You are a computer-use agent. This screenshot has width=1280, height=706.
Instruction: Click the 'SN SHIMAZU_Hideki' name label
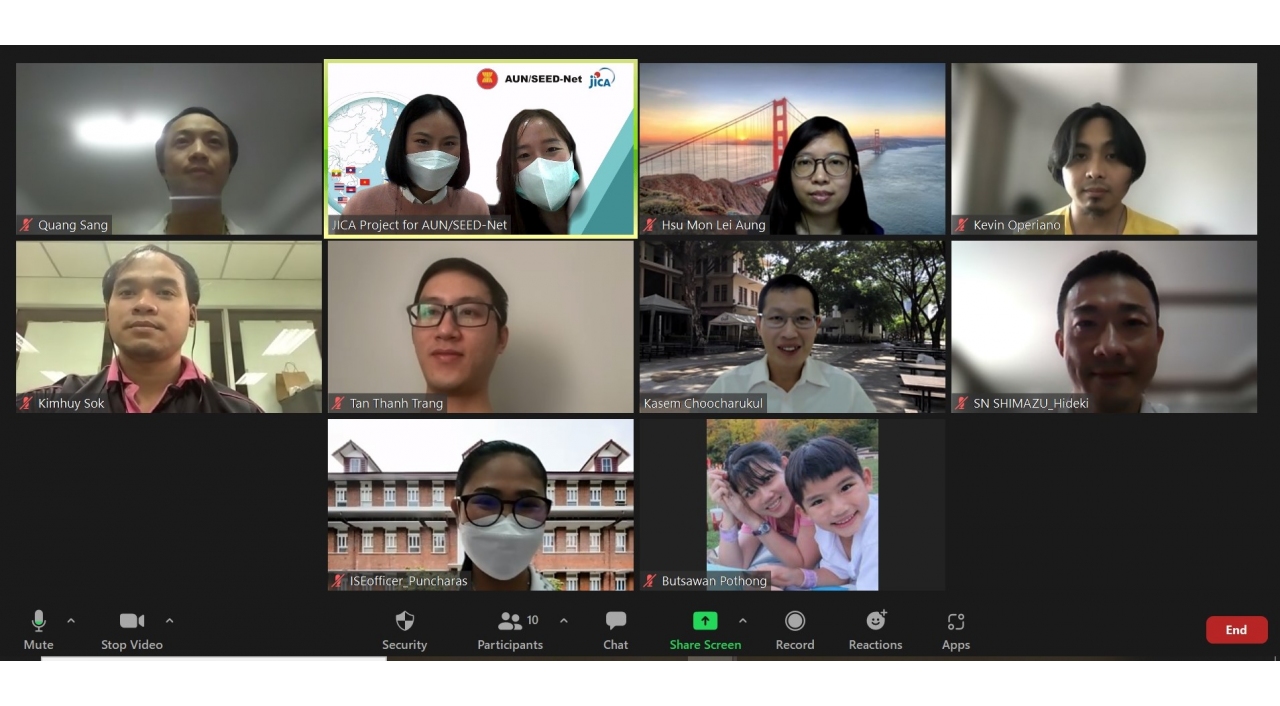1031,403
